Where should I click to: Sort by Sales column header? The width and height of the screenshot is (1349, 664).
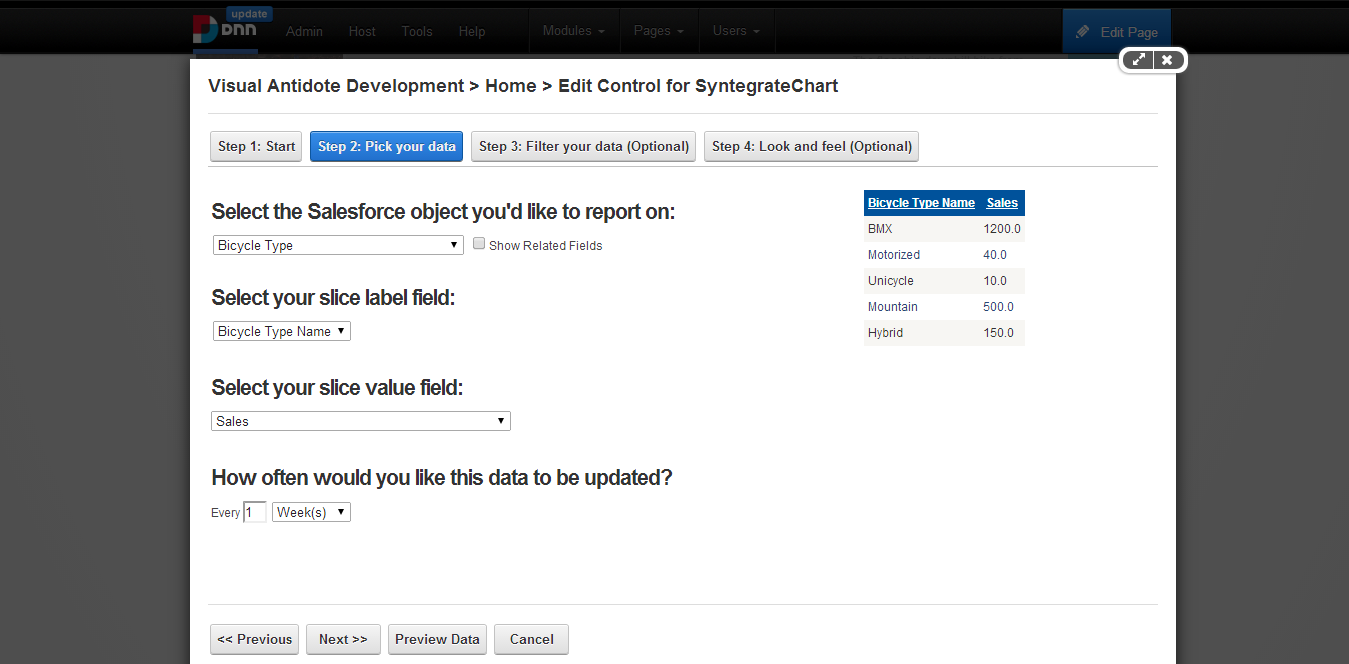tap(1002, 203)
